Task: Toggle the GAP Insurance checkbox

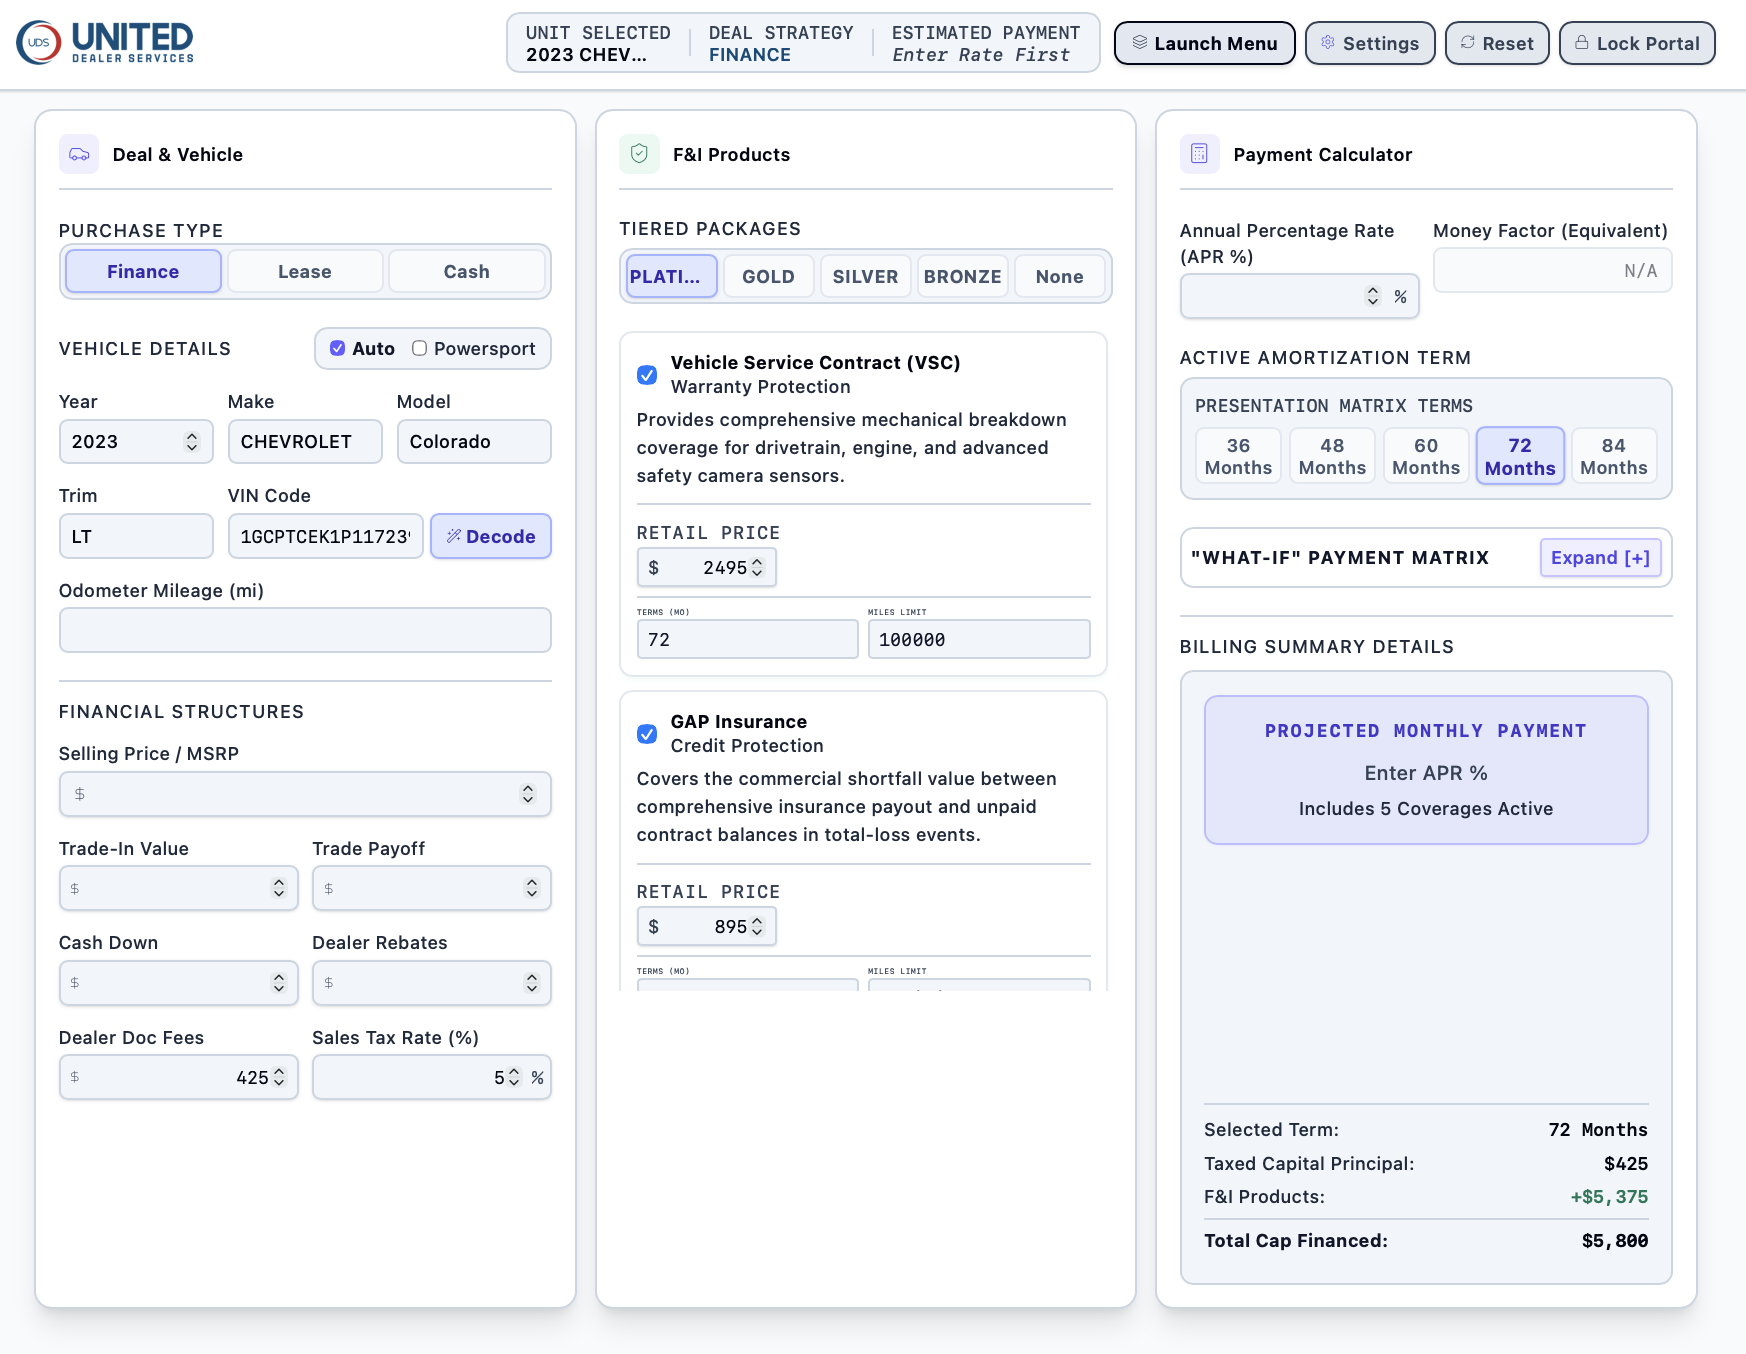Action: [647, 734]
